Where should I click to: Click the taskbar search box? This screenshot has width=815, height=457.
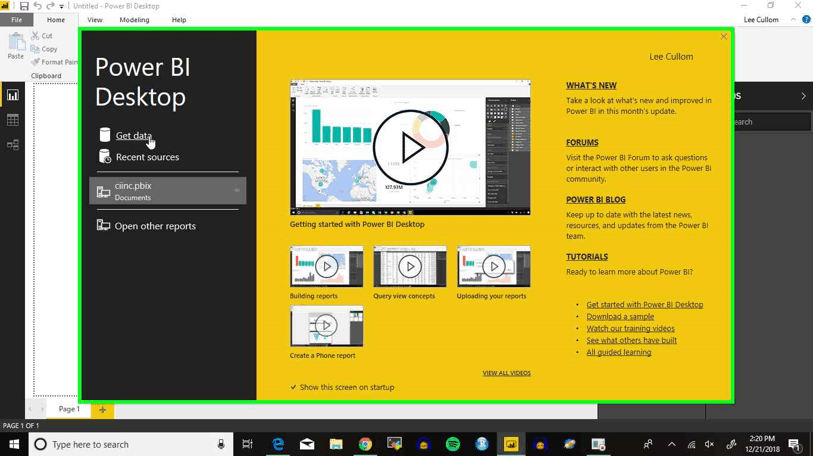(x=130, y=445)
